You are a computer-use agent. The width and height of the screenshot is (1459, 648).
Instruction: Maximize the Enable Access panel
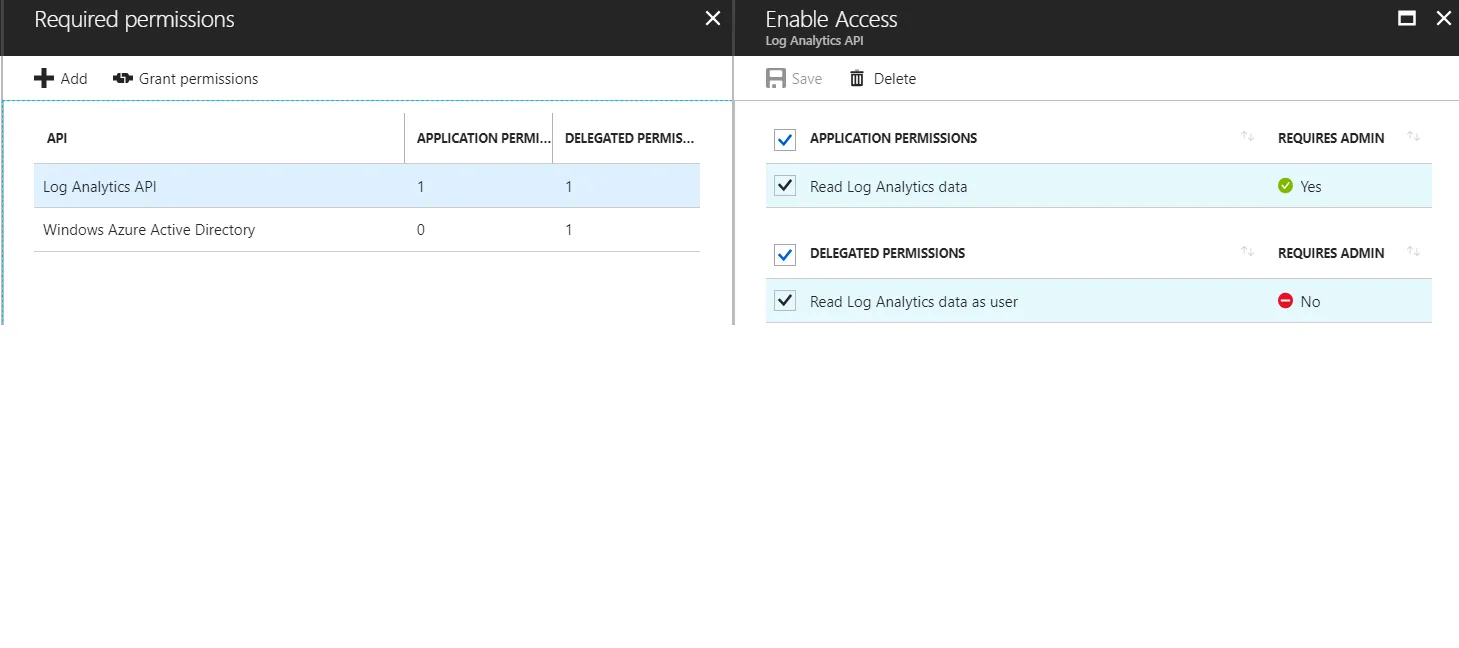[x=1407, y=19]
